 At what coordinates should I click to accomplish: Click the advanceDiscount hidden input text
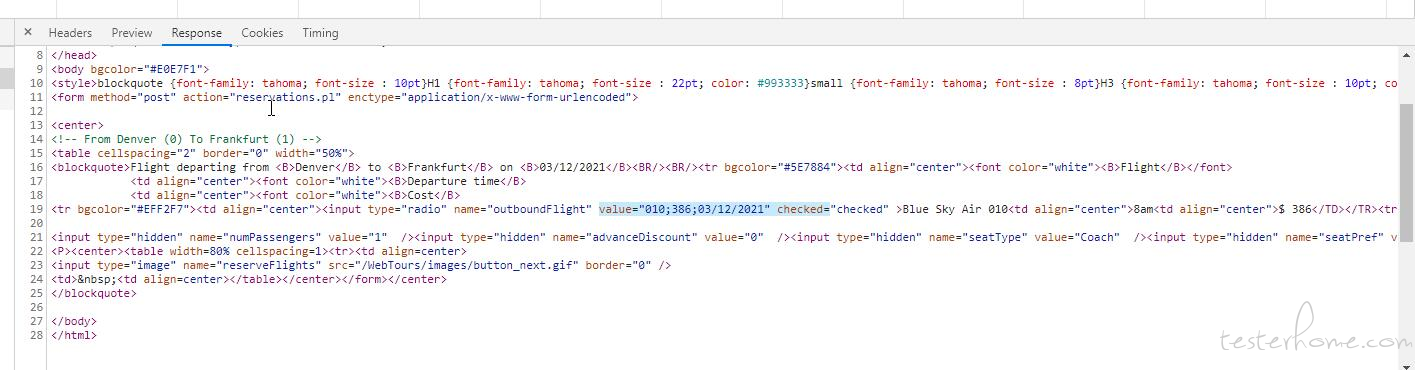(595, 238)
